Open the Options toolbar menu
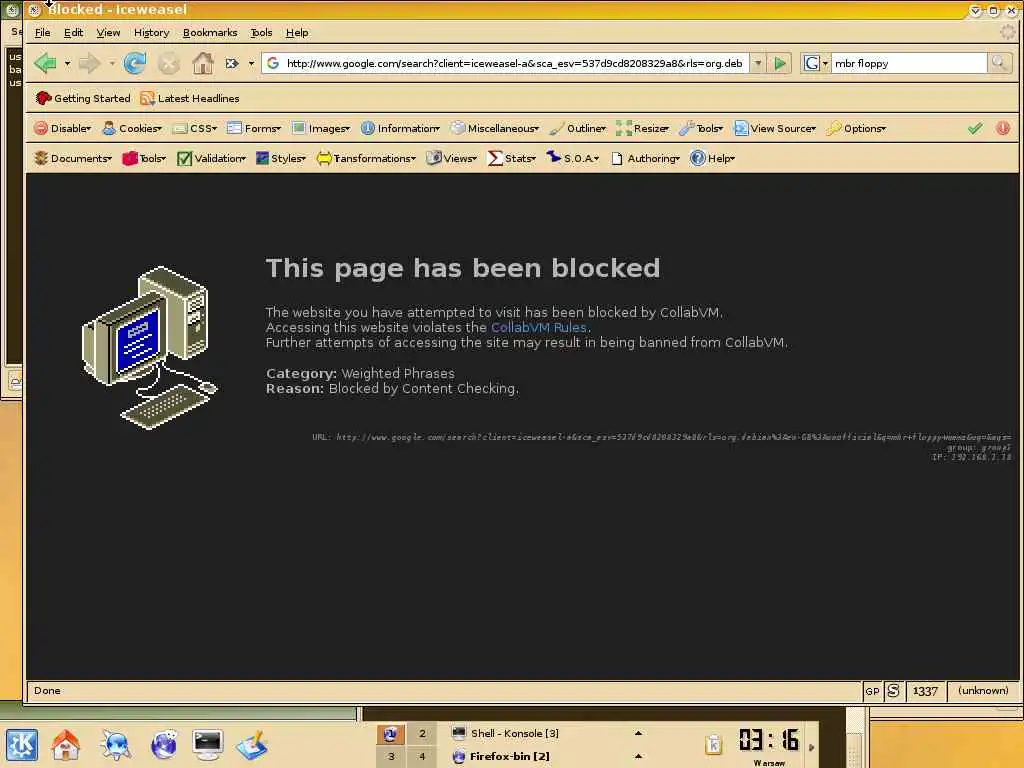 click(x=856, y=129)
